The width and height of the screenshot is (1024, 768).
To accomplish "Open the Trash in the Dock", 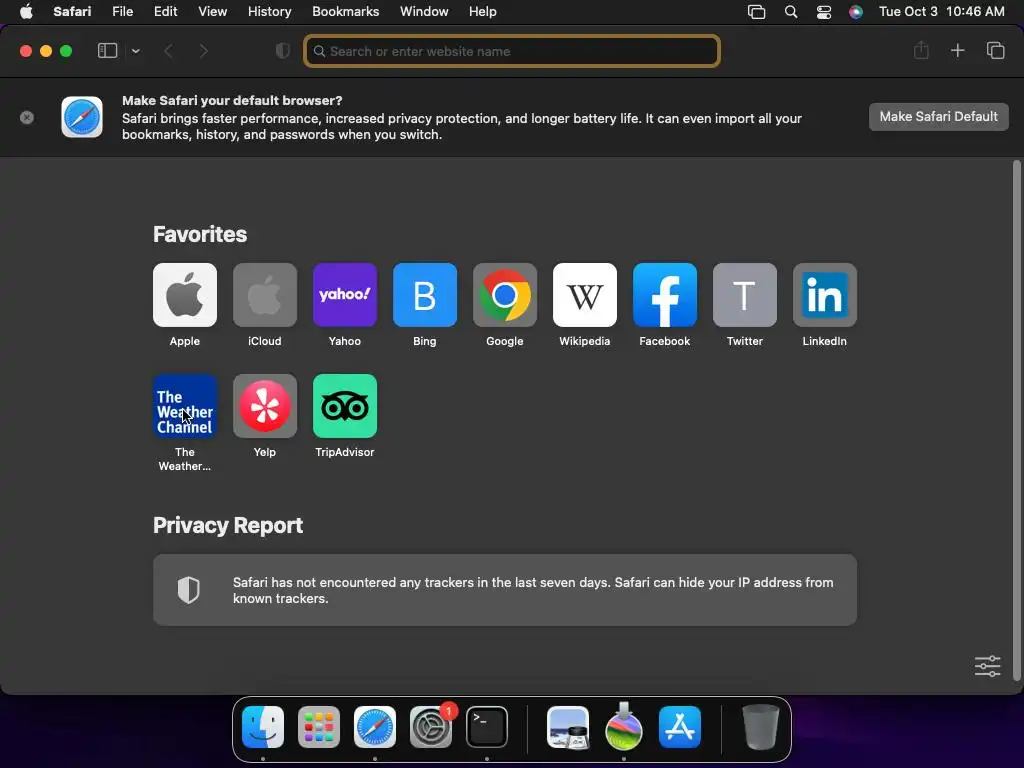I will coord(761,727).
